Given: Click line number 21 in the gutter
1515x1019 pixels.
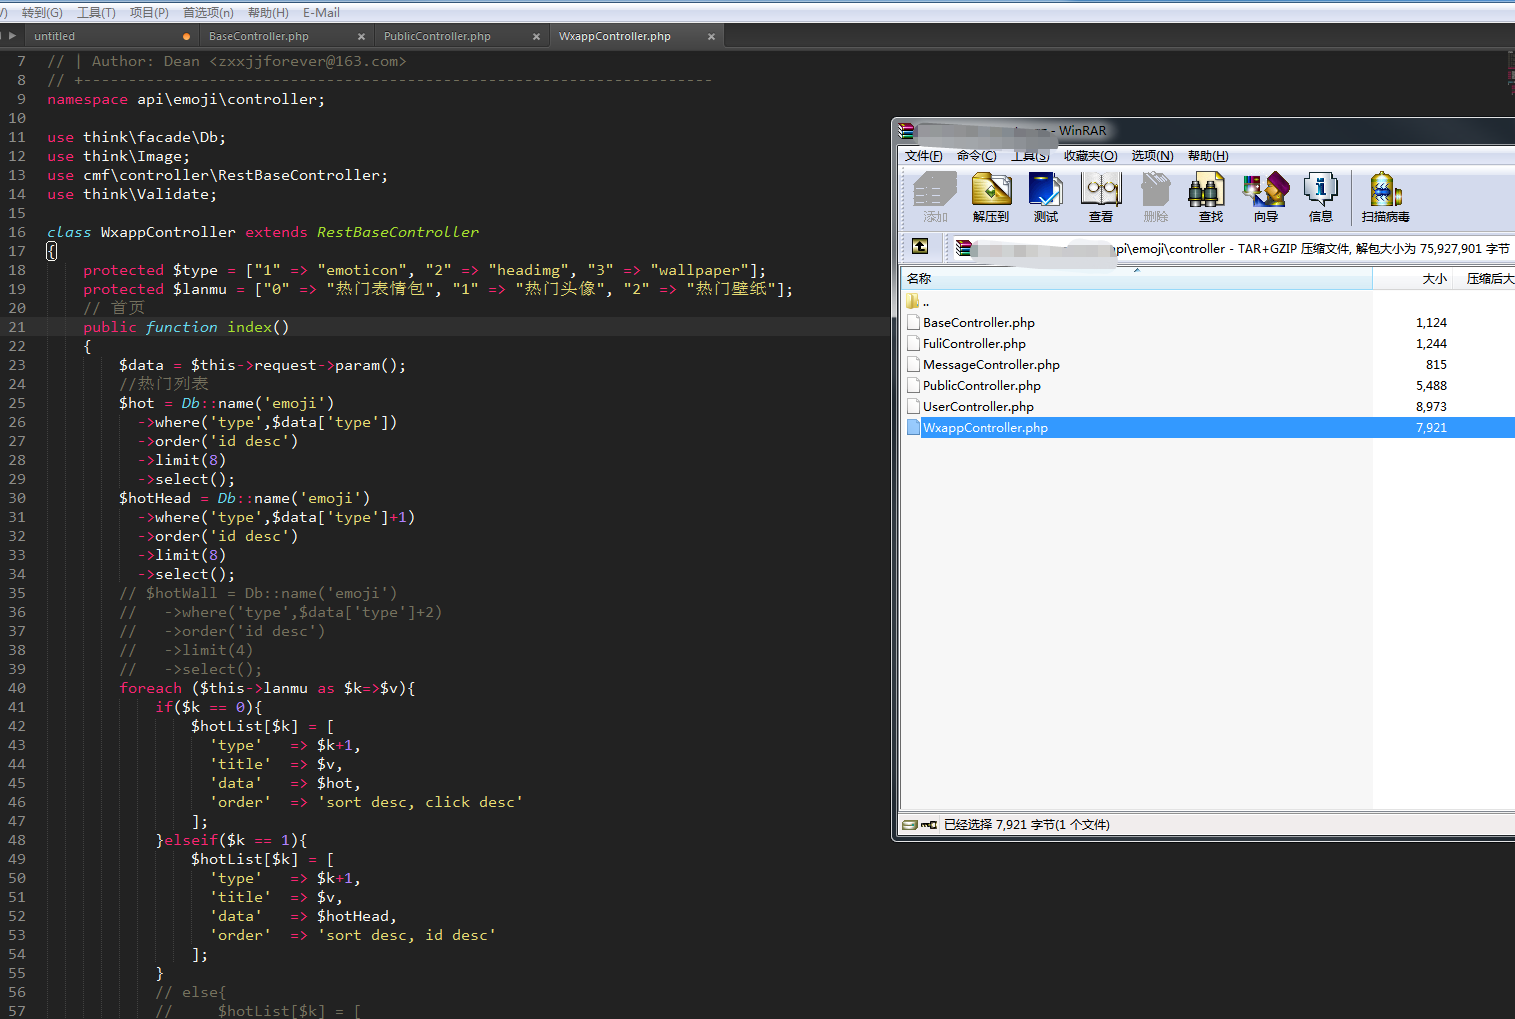Looking at the screenshot, I should [x=17, y=327].
